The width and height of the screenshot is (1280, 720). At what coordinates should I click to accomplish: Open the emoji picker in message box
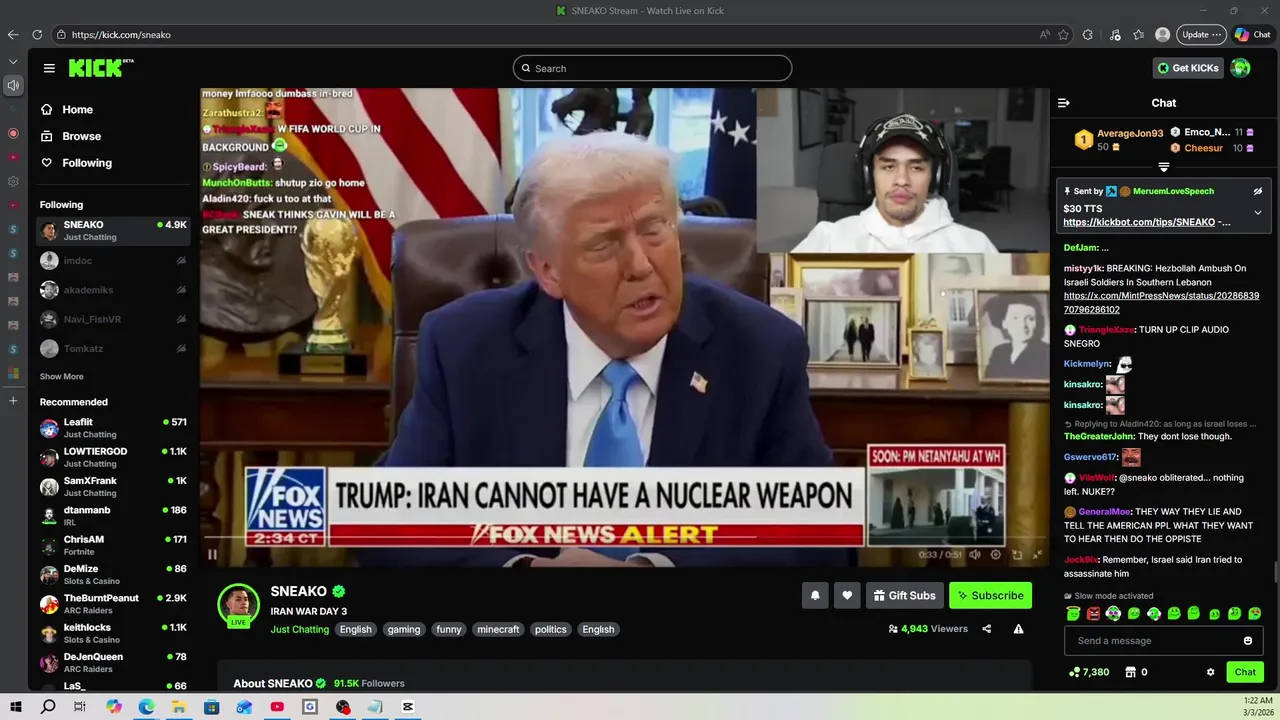[1248, 641]
